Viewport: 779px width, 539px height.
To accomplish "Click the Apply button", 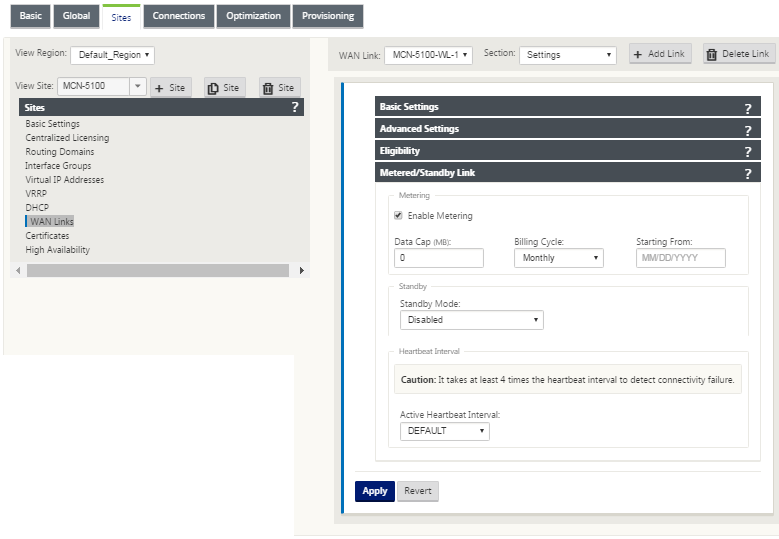I will pyautogui.click(x=375, y=491).
